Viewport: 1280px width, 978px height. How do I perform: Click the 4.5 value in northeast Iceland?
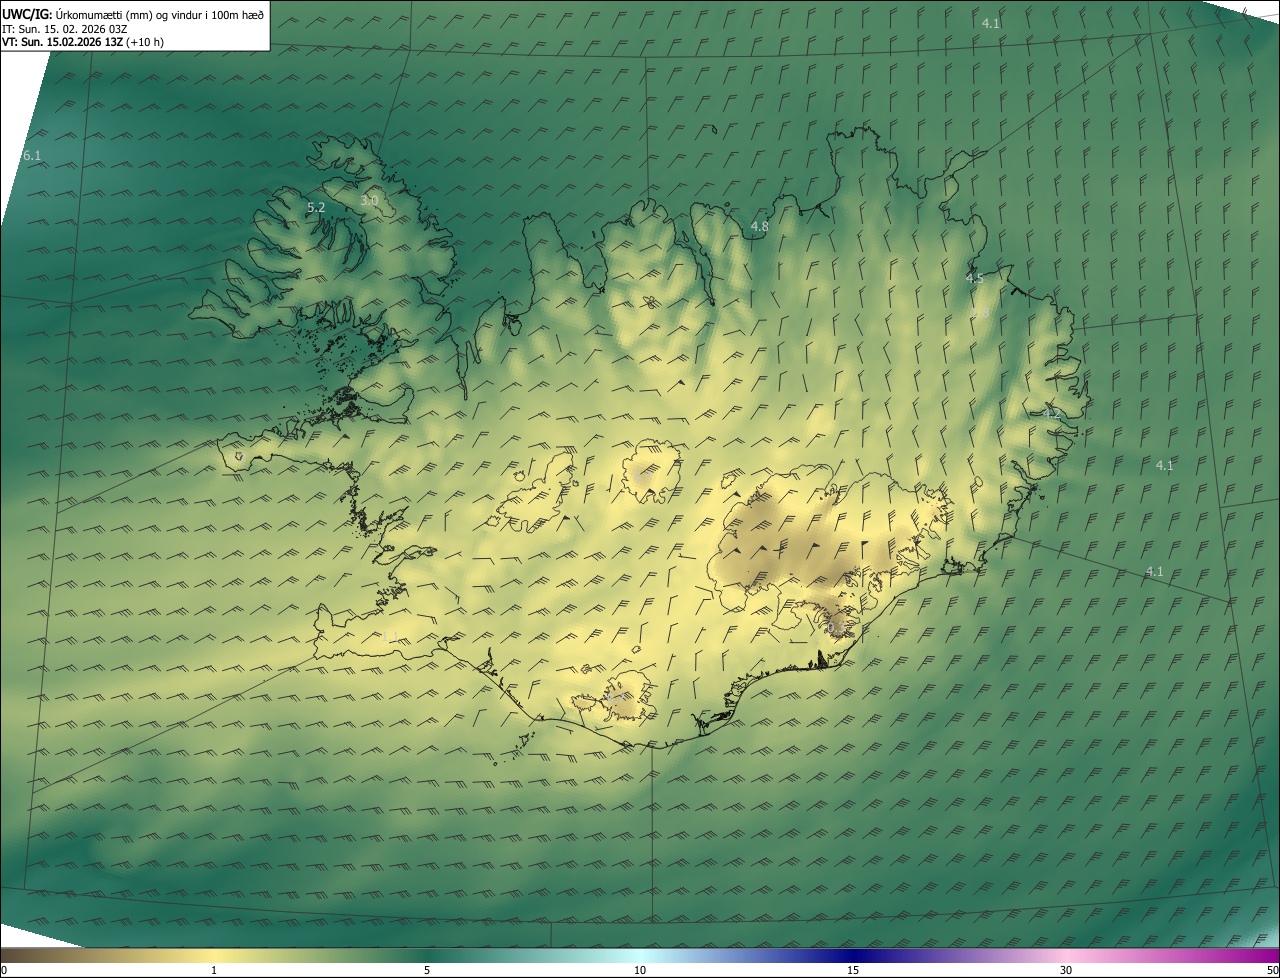click(975, 279)
